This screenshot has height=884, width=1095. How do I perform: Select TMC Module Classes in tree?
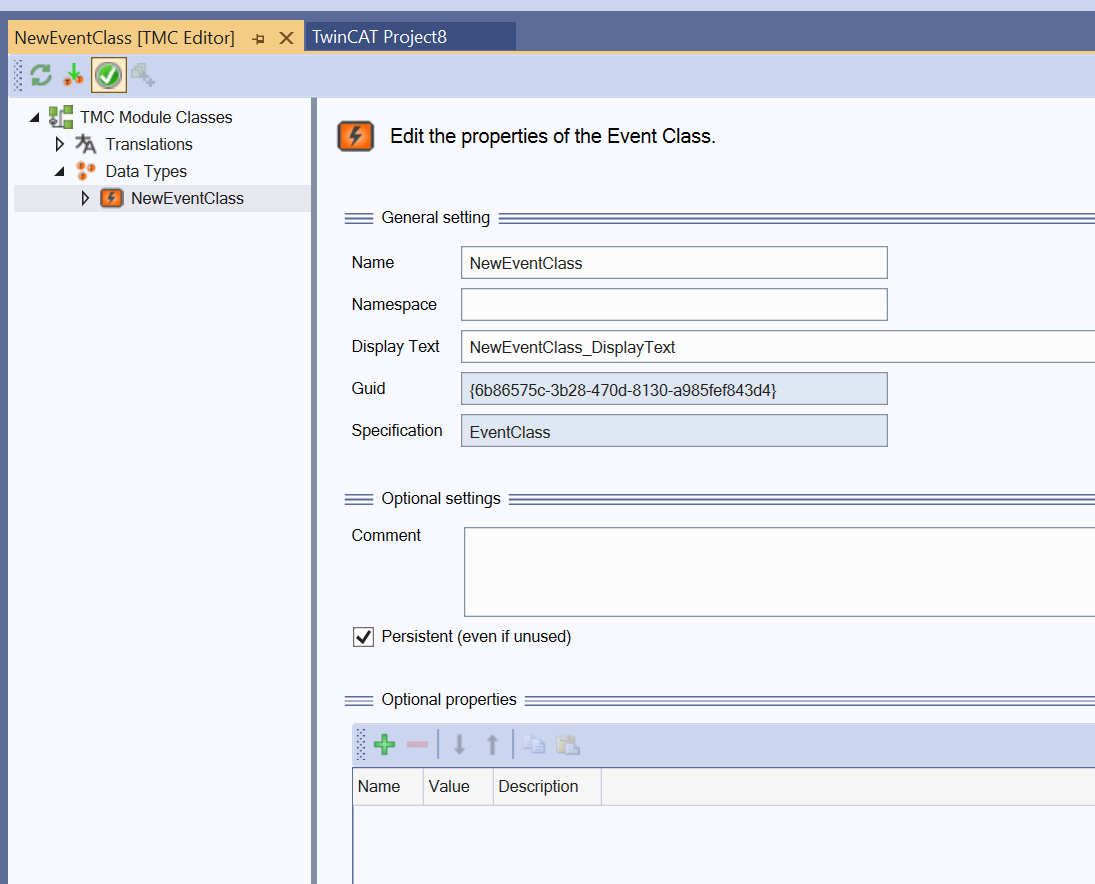156,117
